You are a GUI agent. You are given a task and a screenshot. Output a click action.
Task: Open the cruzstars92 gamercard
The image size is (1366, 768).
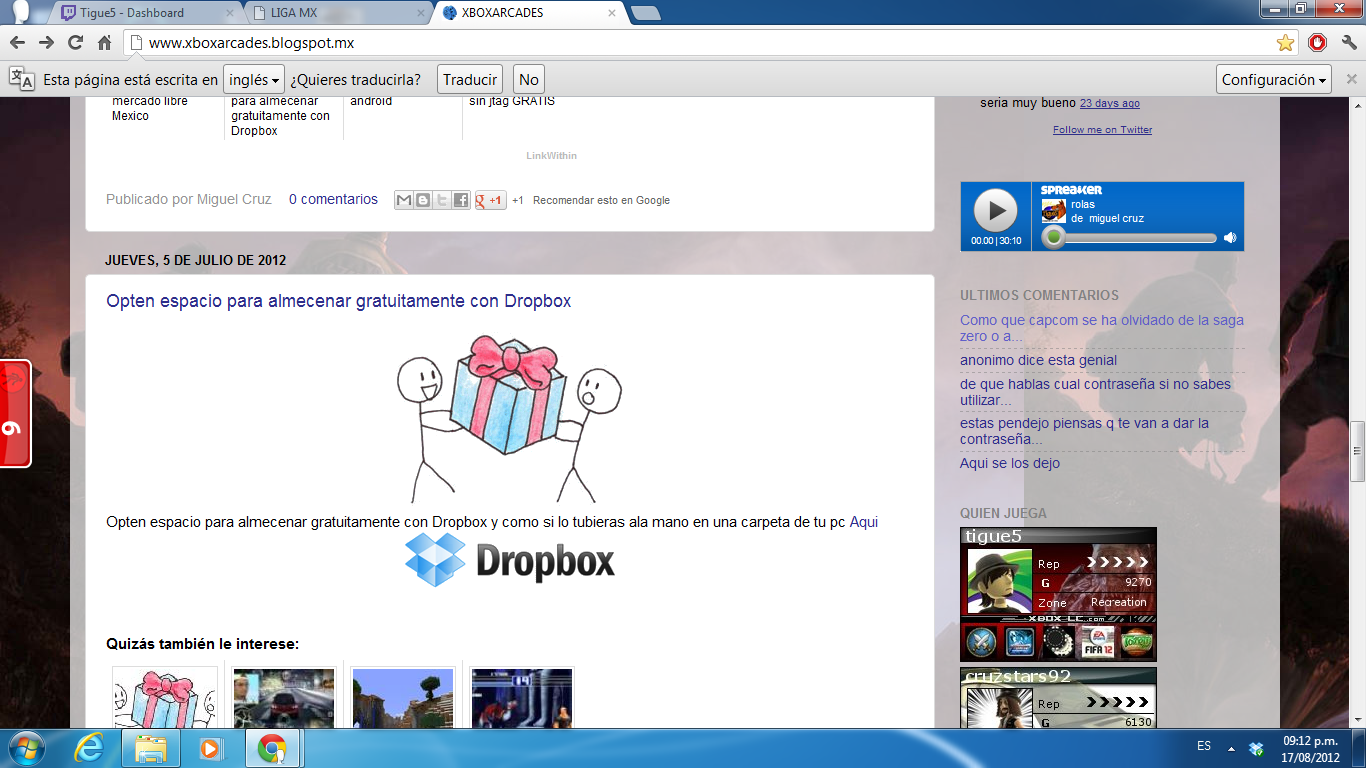tap(1058, 698)
